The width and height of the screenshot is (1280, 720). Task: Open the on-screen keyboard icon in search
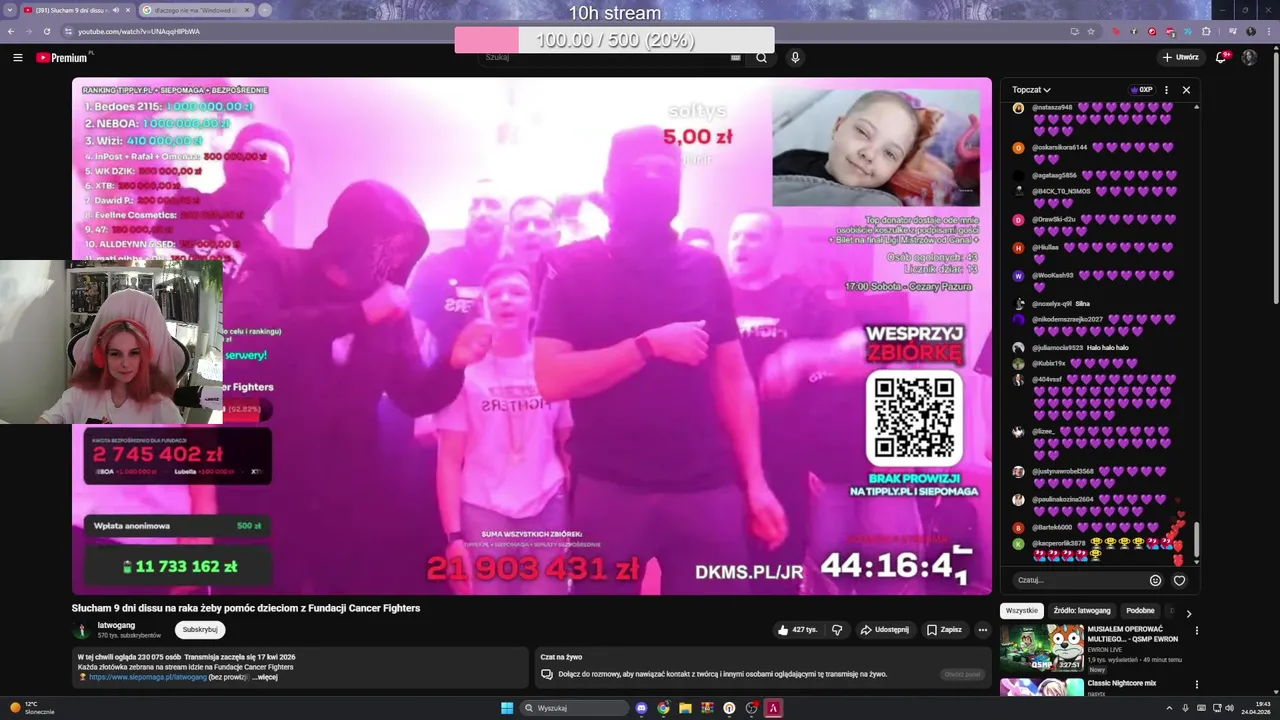point(735,57)
